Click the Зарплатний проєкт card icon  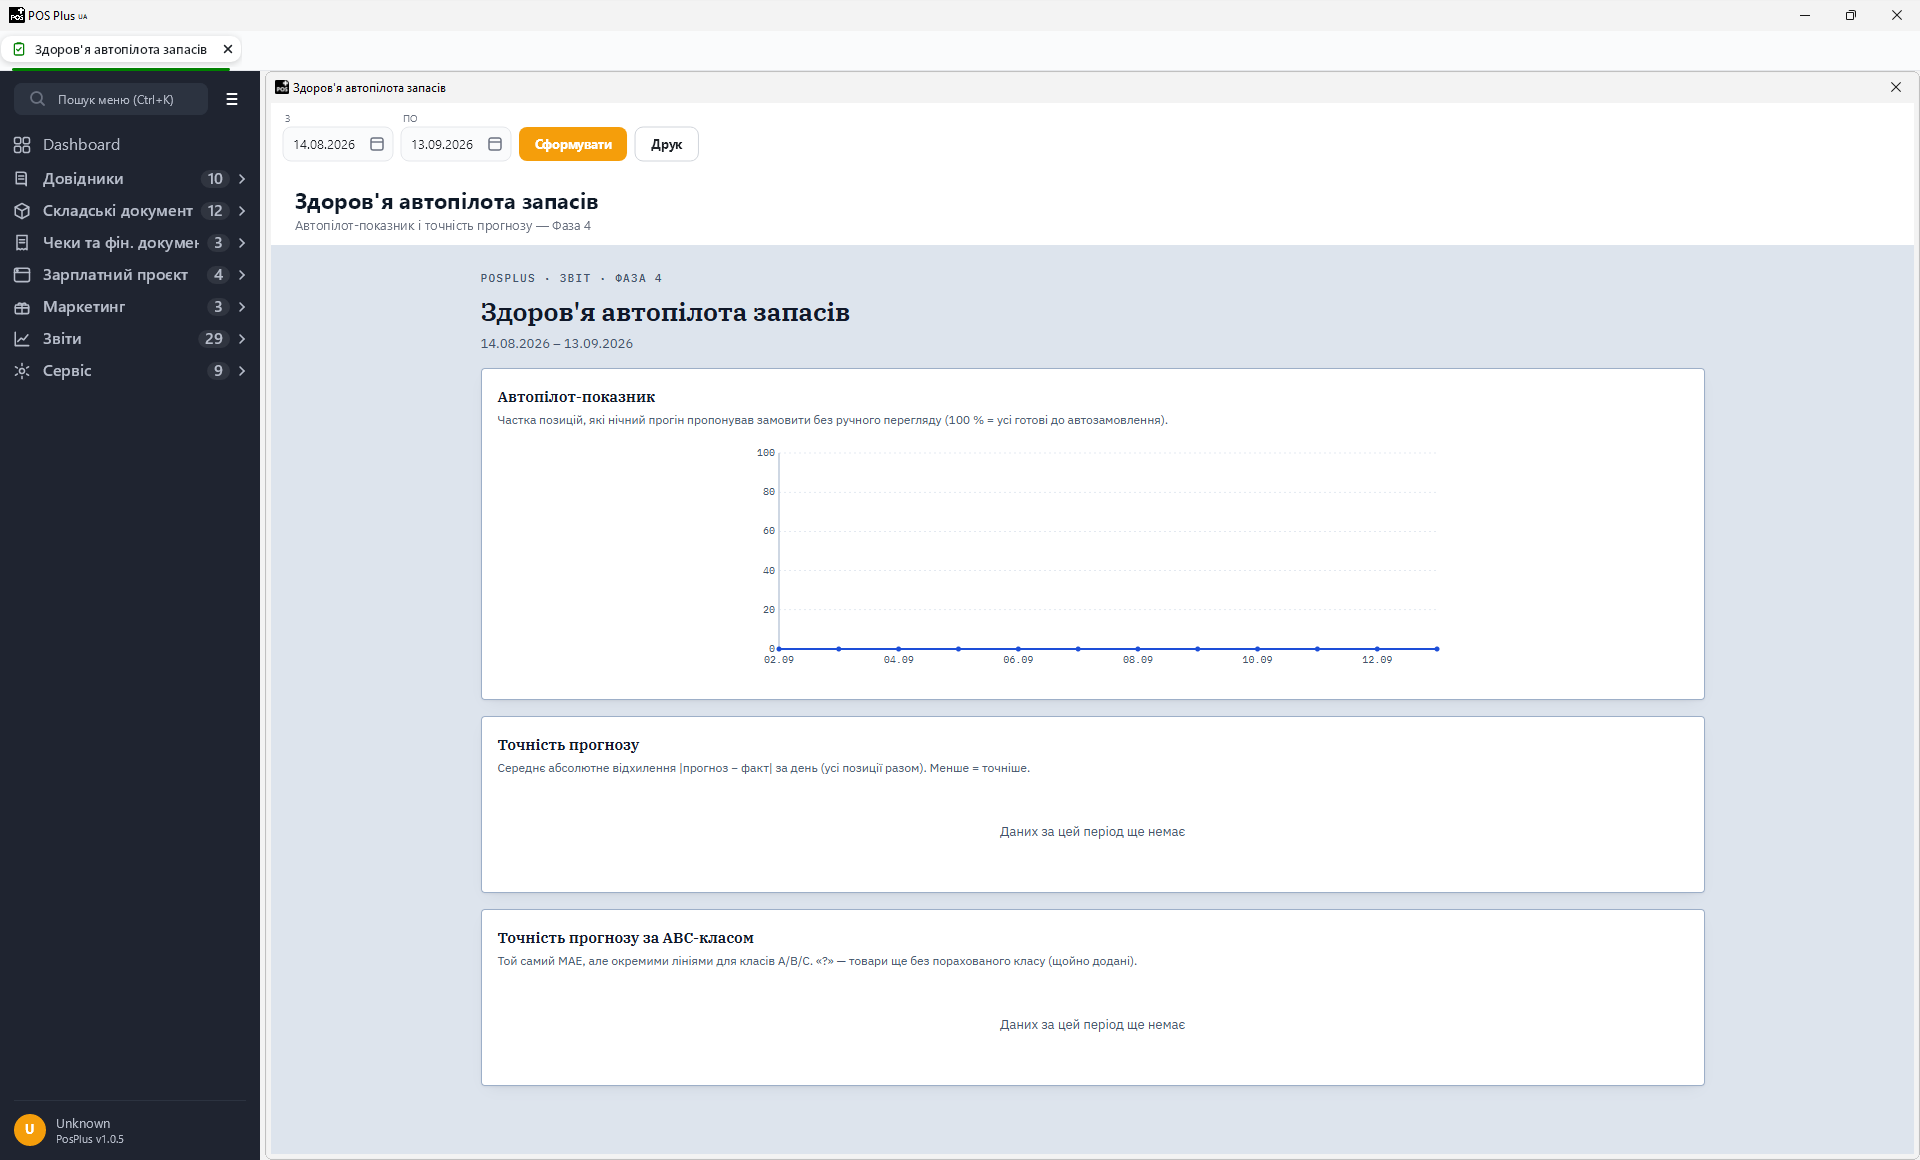click(22, 275)
